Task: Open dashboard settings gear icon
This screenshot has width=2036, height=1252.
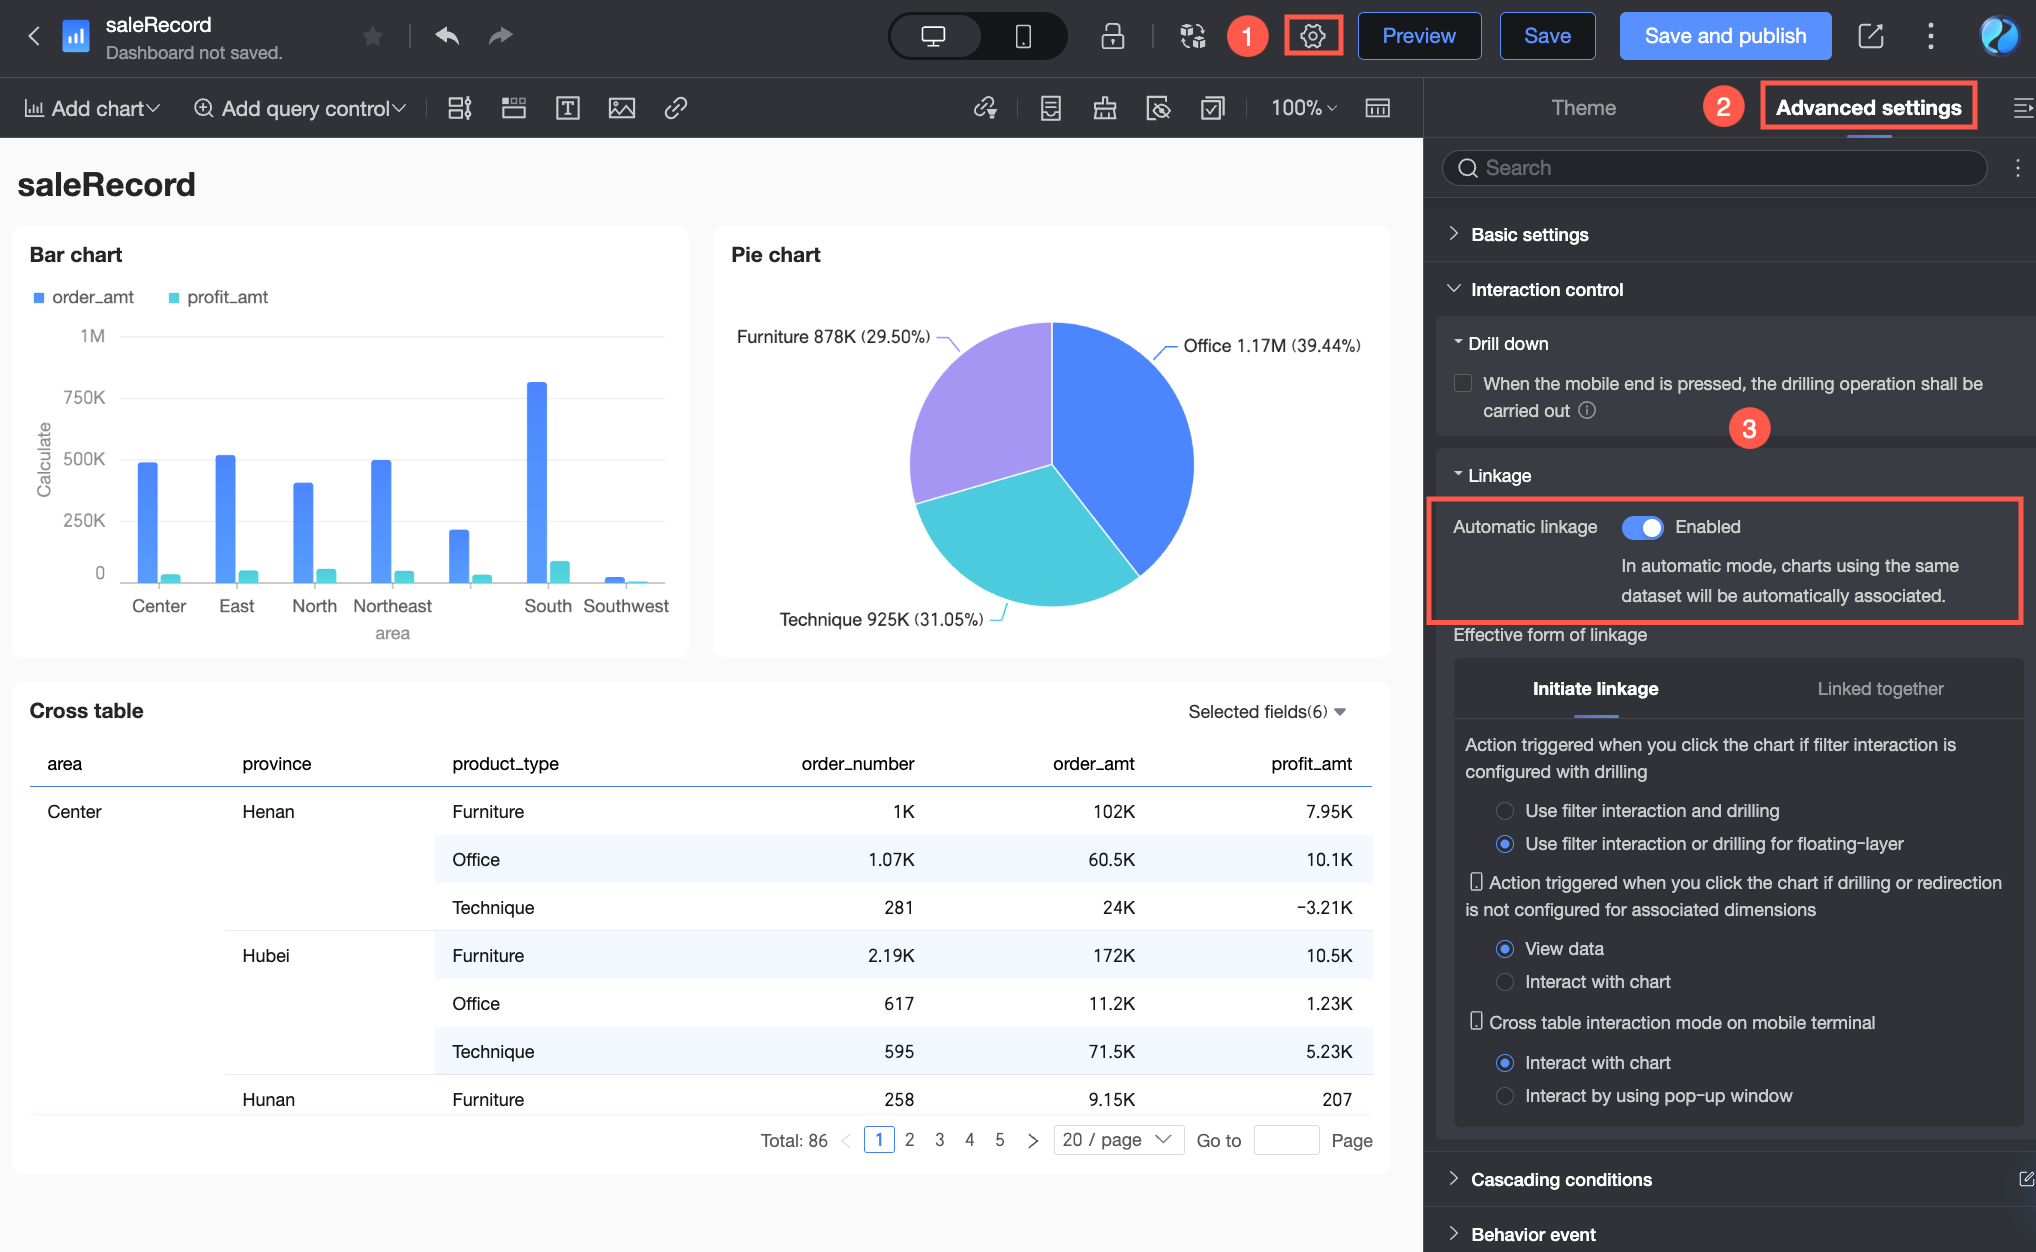Action: [1312, 37]
